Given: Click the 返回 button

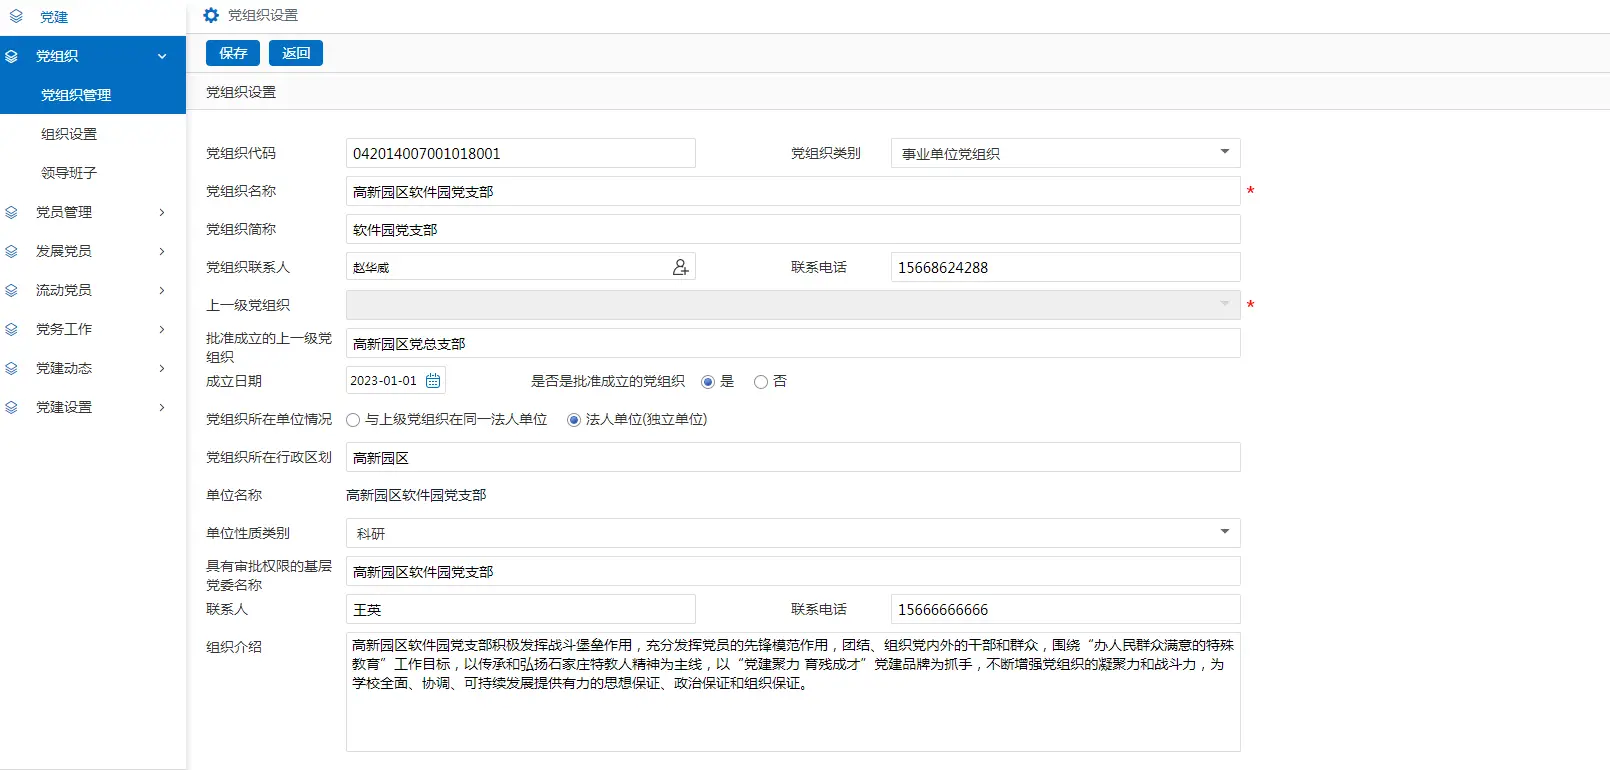Looking at the screenshot, I should point(296,53).
